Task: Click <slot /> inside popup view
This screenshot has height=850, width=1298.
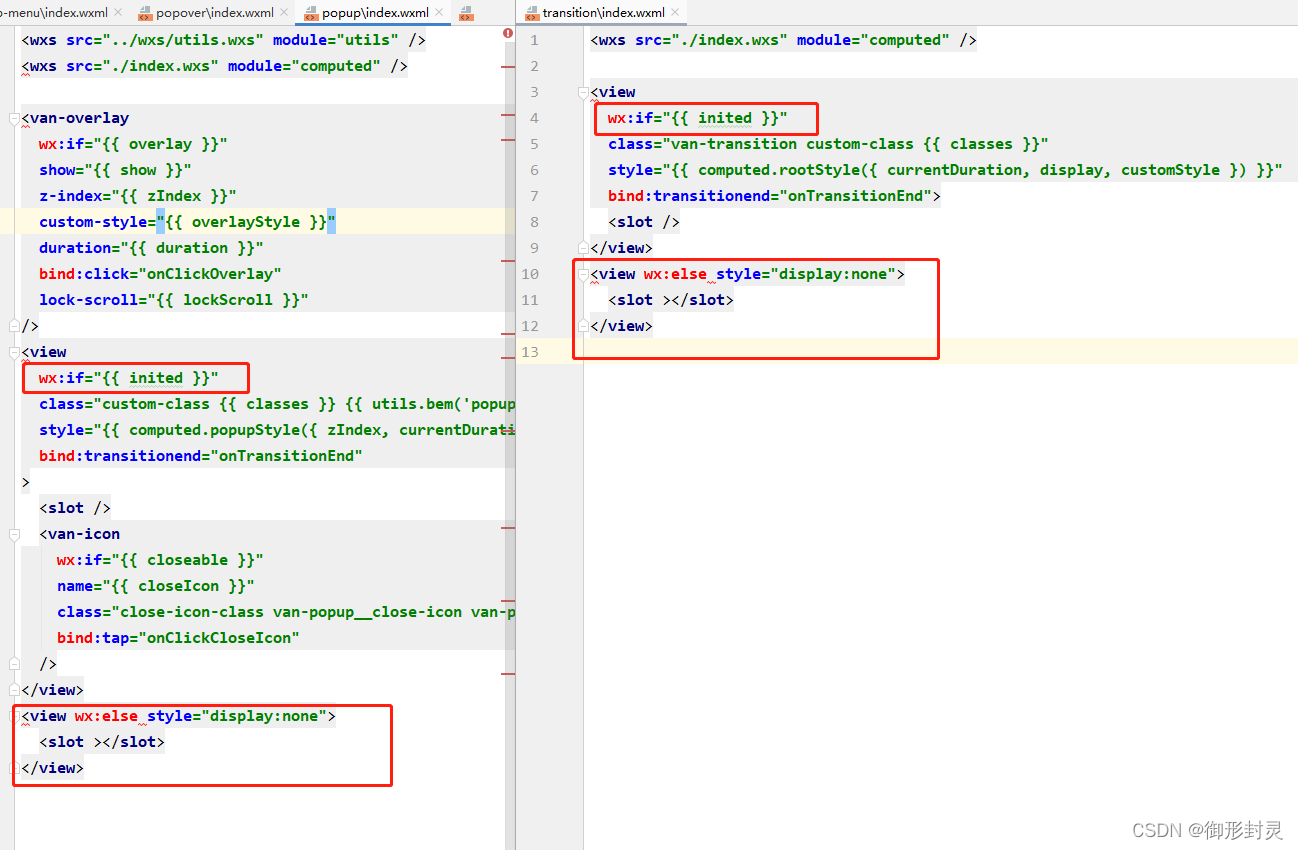Action: coord(75,508)
